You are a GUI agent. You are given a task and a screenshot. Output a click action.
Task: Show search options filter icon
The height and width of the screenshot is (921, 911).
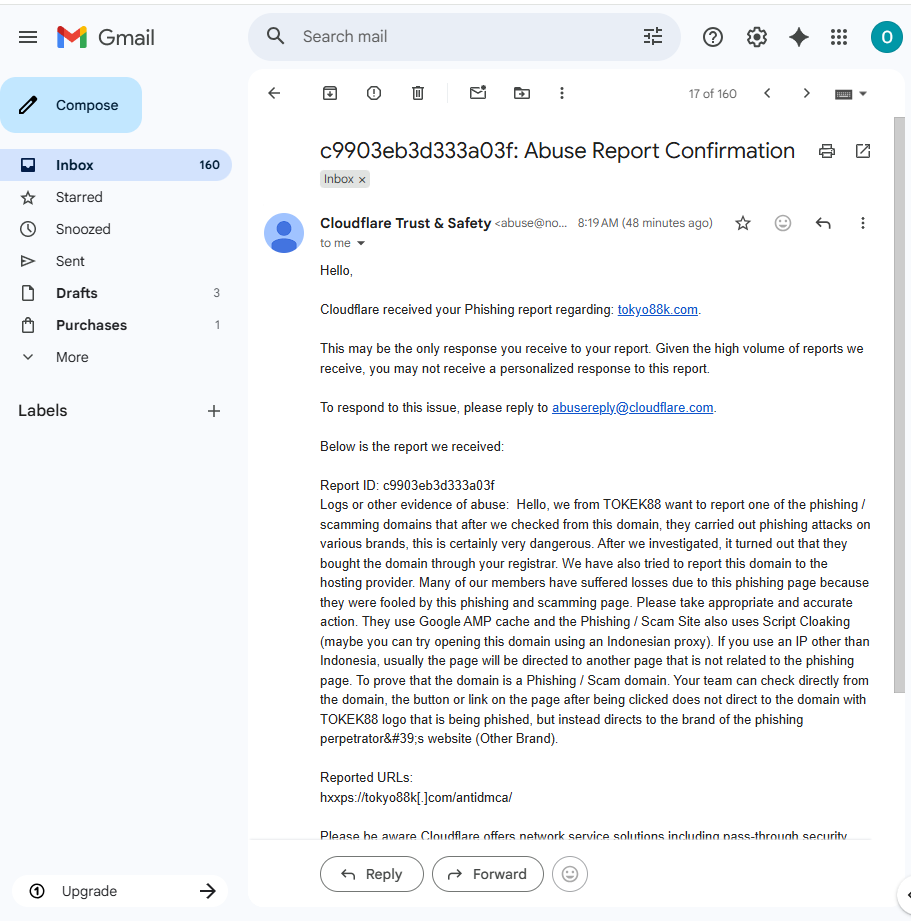coord(653,36)
